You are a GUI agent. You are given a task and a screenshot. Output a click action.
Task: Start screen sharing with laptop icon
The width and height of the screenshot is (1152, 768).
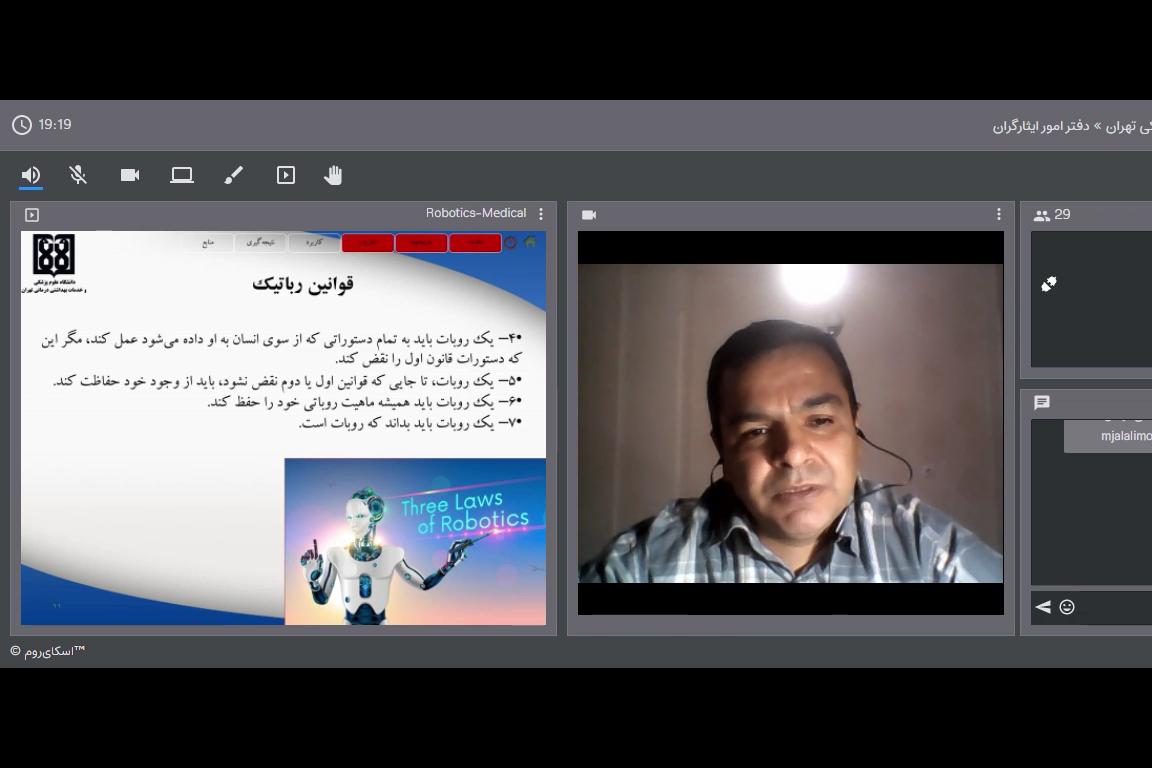click(x=182, y=175)
